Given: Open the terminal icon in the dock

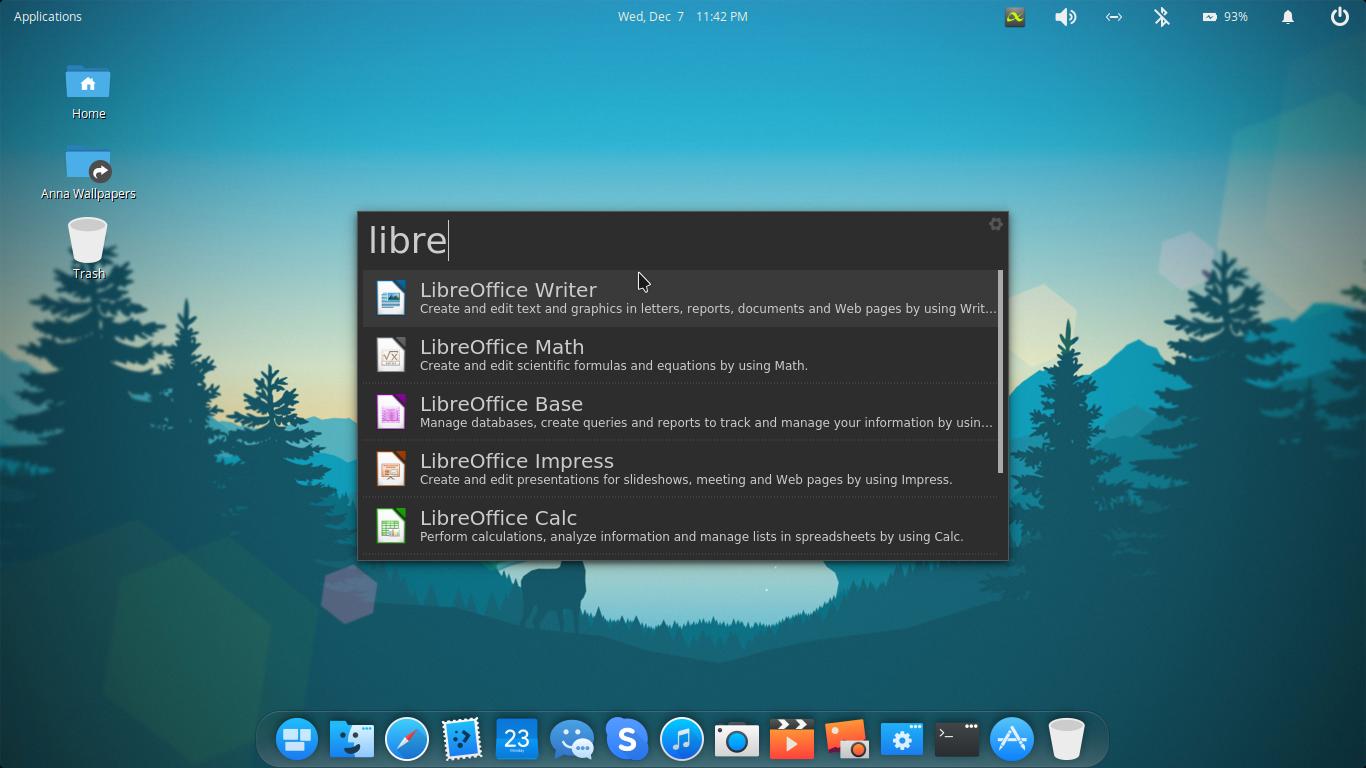Looking at the screenshot, I should pyautogui.click(x=956, y=739).
